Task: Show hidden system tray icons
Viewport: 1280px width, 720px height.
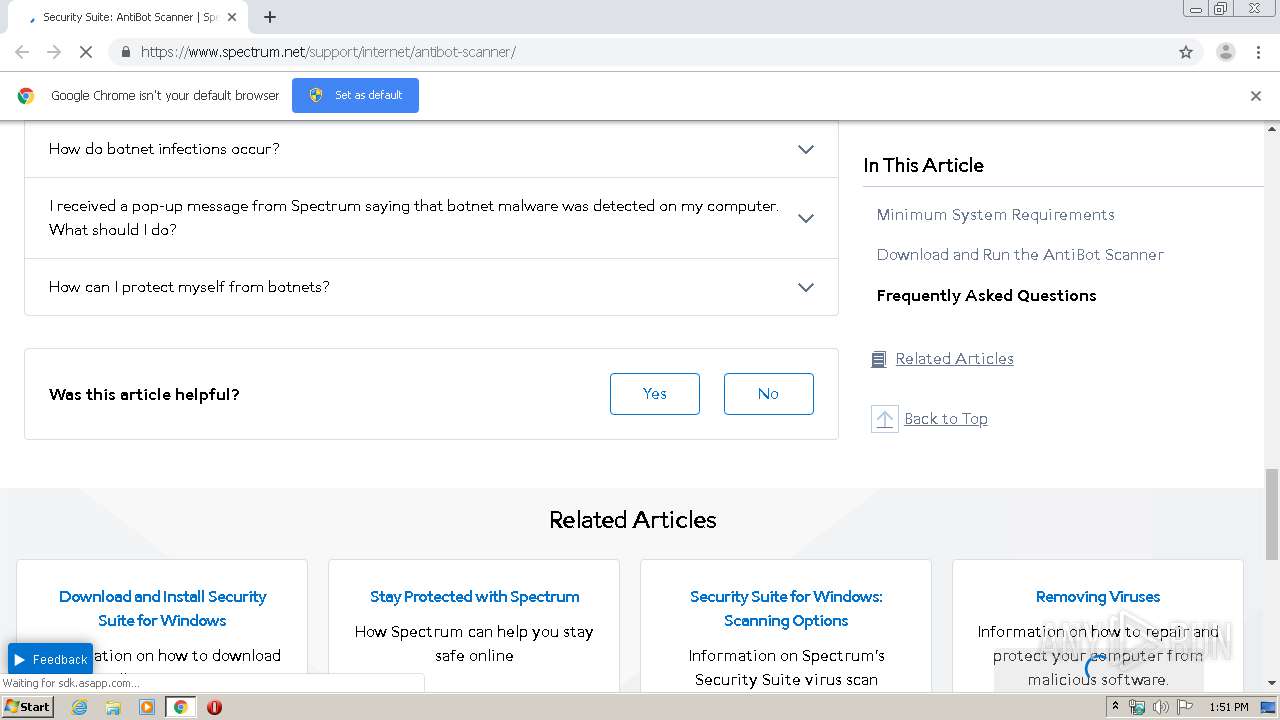Action: tap(1115, 707)
